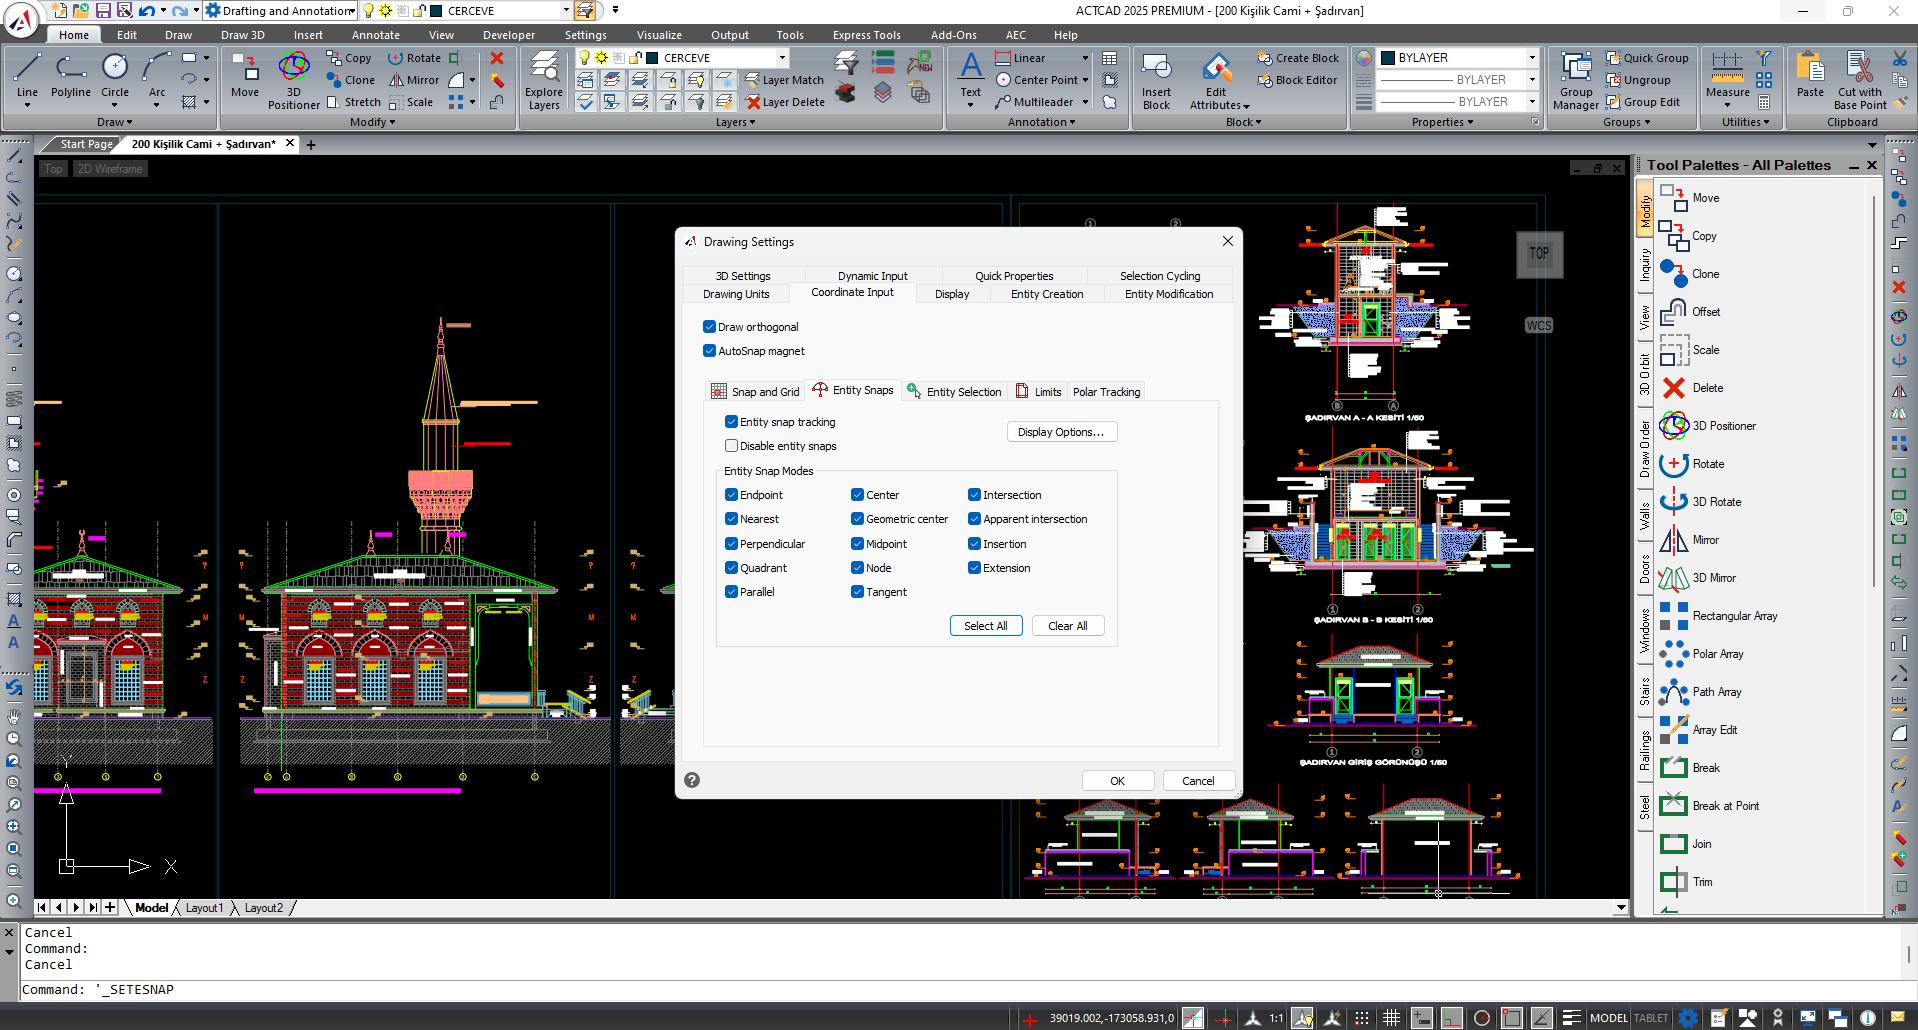This screenshot has height=1030, width=1918.
Task: Click the Clear All button
Action: [1068, 626]
